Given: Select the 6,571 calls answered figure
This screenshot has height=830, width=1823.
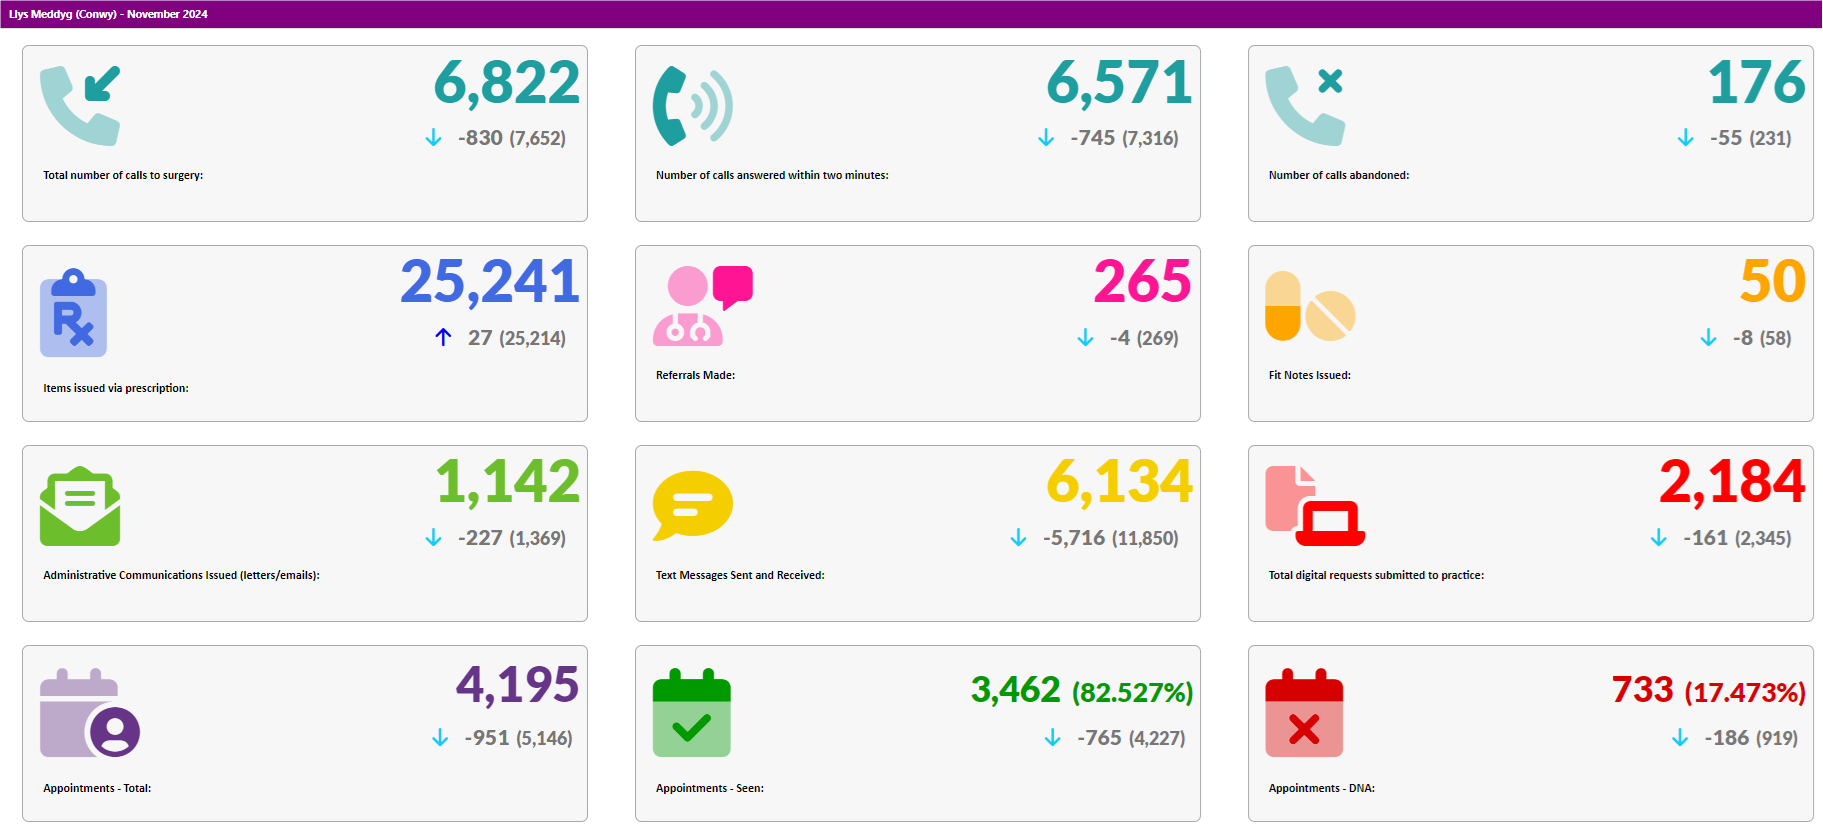Looking at the screenshot, I should (1119, 83).
